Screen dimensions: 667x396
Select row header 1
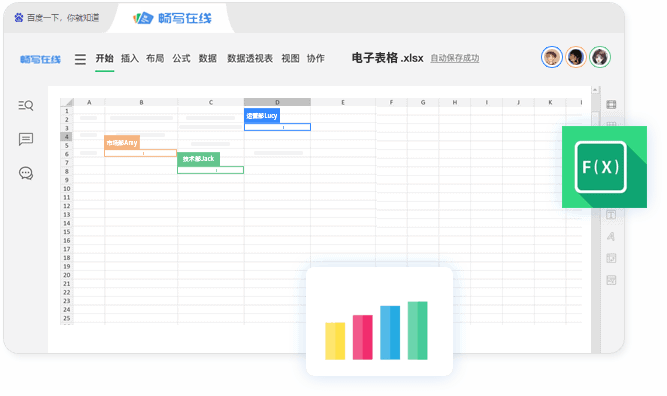(67, 111)
